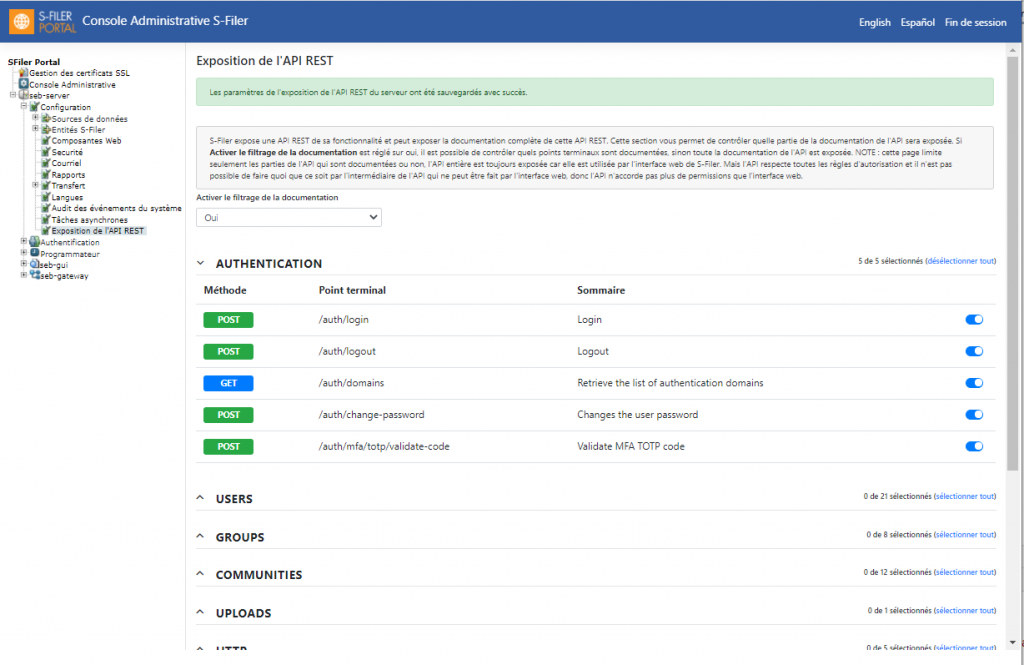Expand the COMMUNITIES section chevron
This screenshot has height=665, width=1024.
tap(200, 574)
